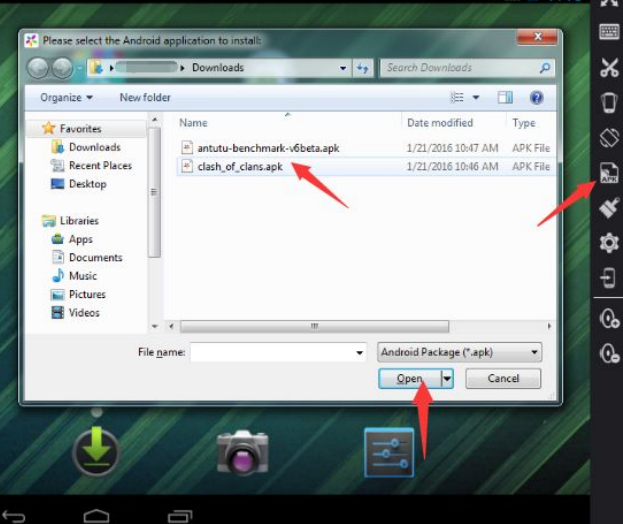The height and width of the screenshot is (524, 623).
Task: Tap the Android back navigation button
Action: [x=14, y=516]
